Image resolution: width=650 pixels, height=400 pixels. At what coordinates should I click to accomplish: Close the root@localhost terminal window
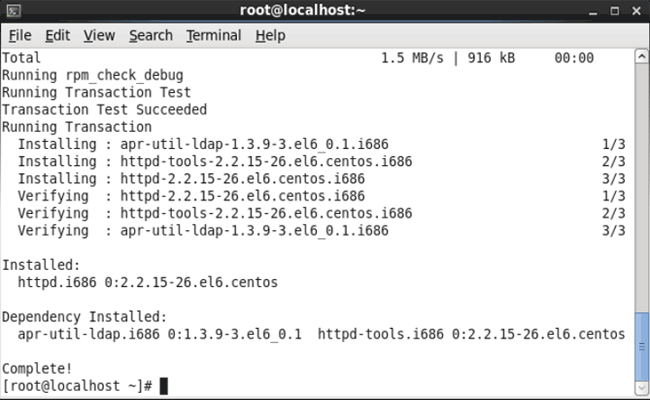coord(635,11)
